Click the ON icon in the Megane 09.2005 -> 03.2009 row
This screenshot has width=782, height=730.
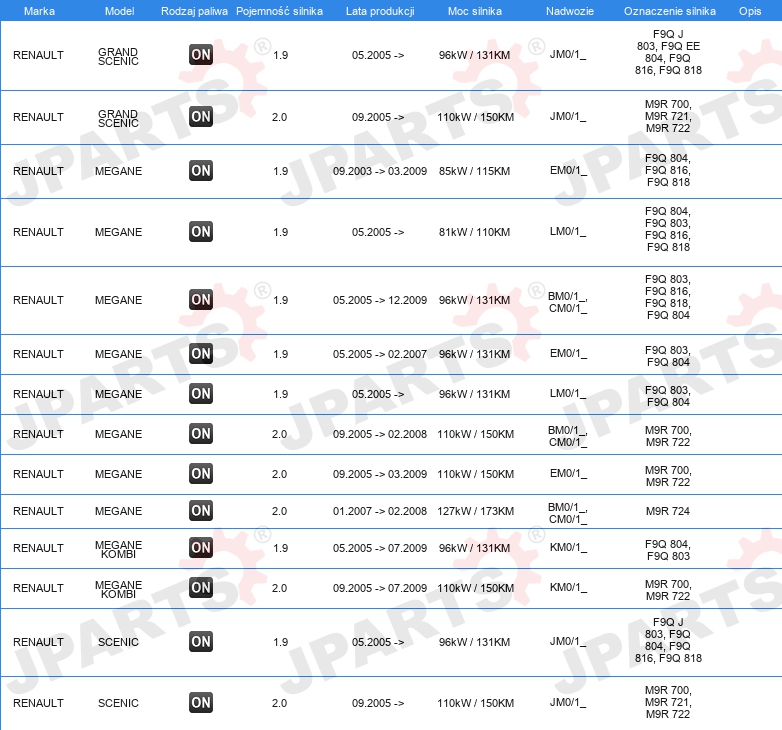click(x=201, y=474)
